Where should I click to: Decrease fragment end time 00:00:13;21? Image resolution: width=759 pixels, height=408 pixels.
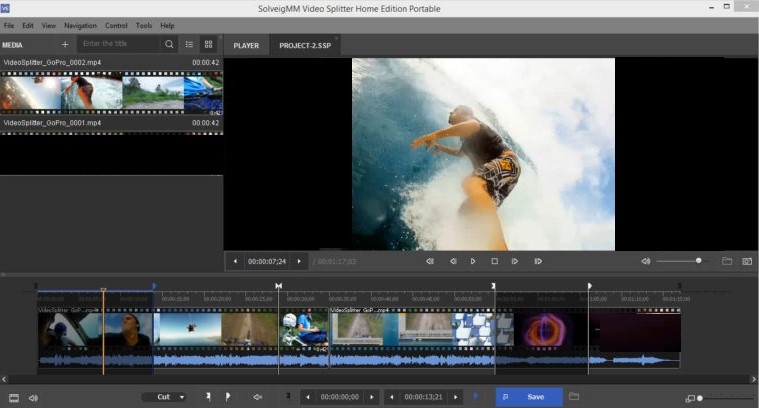point(392,397)
